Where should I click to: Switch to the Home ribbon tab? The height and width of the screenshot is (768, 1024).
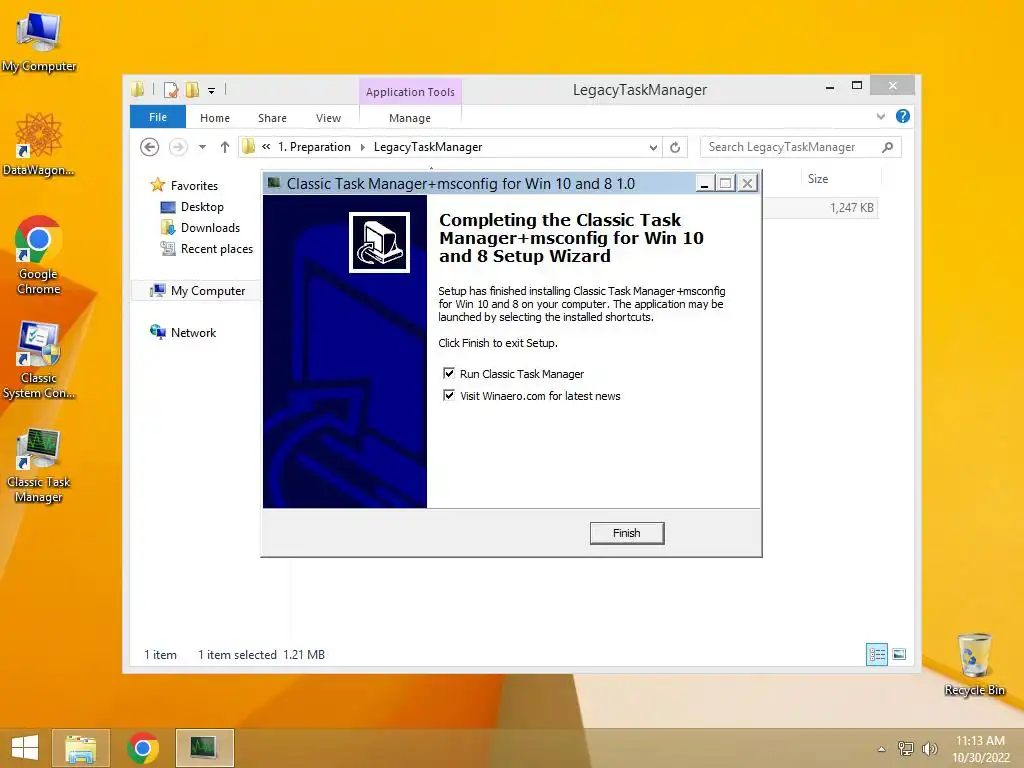(215, 118)
